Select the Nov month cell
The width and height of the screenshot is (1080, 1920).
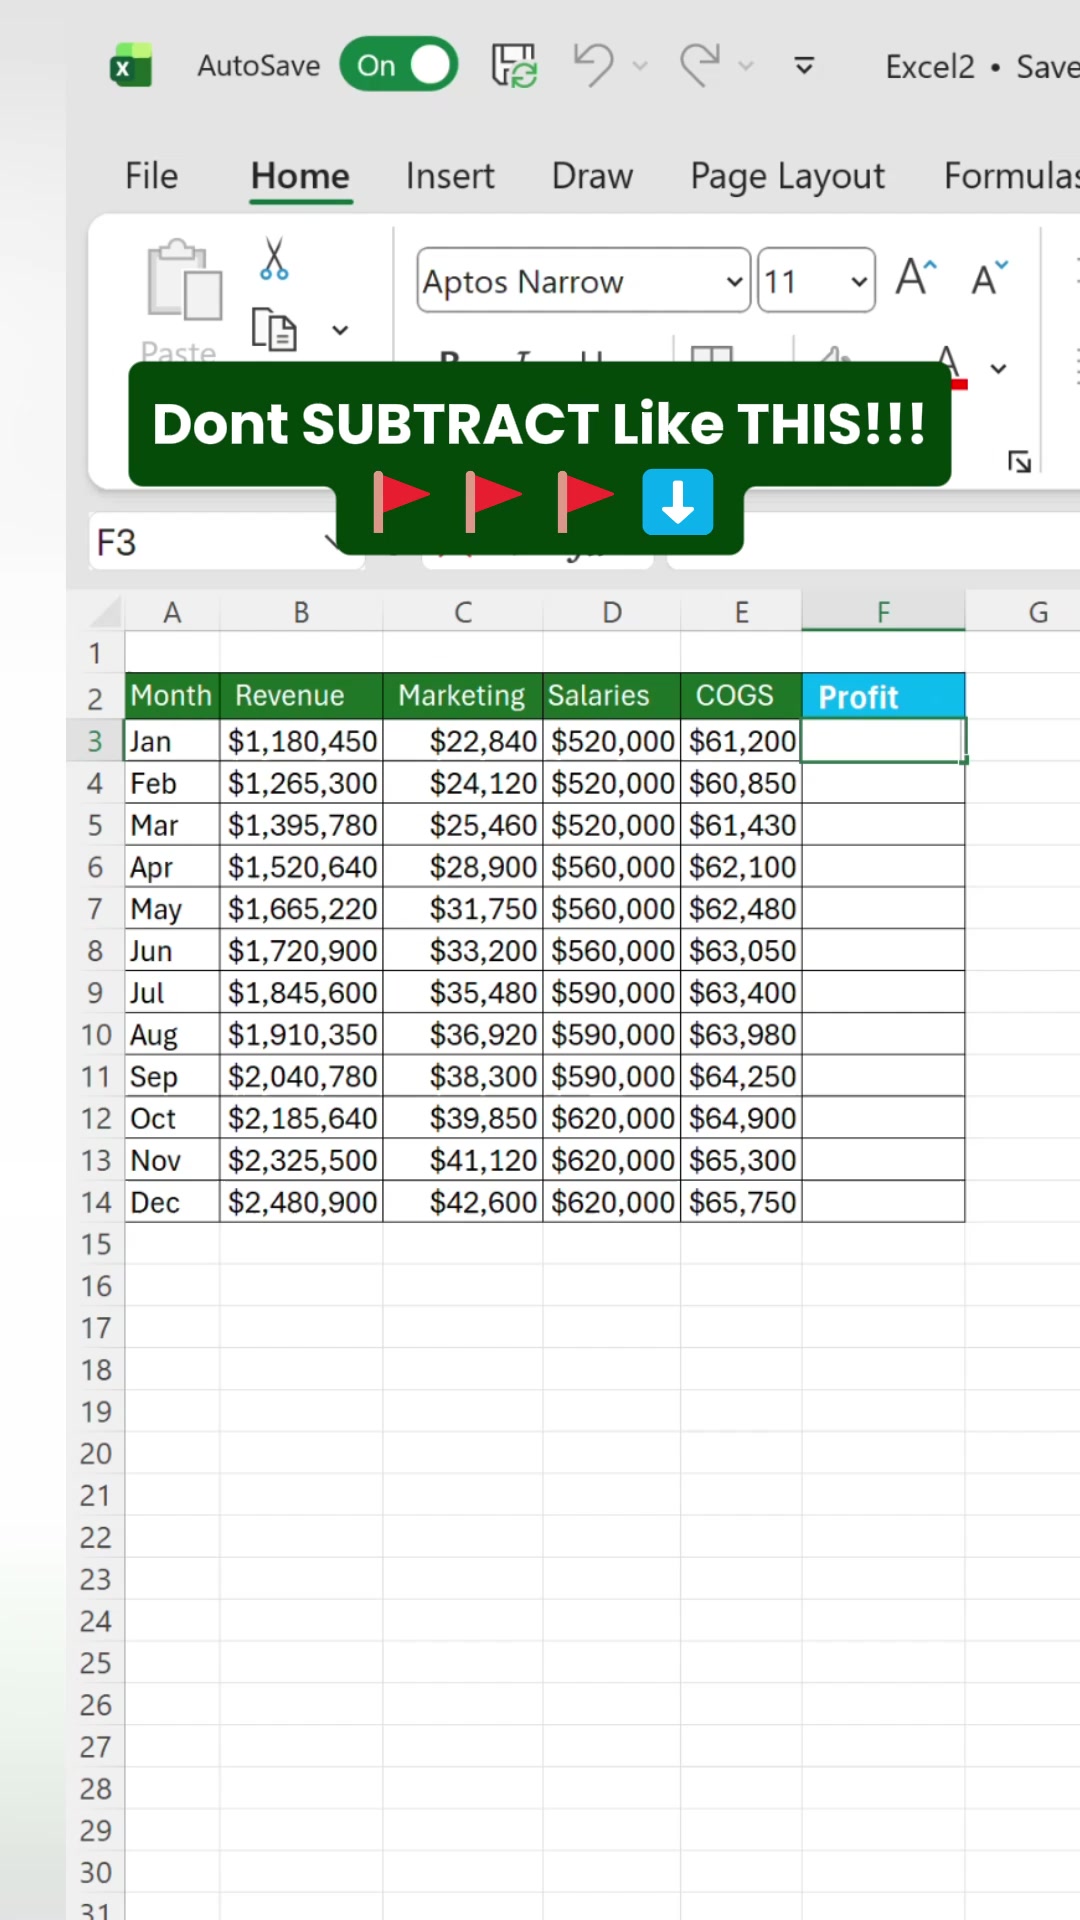[172, 1161]
